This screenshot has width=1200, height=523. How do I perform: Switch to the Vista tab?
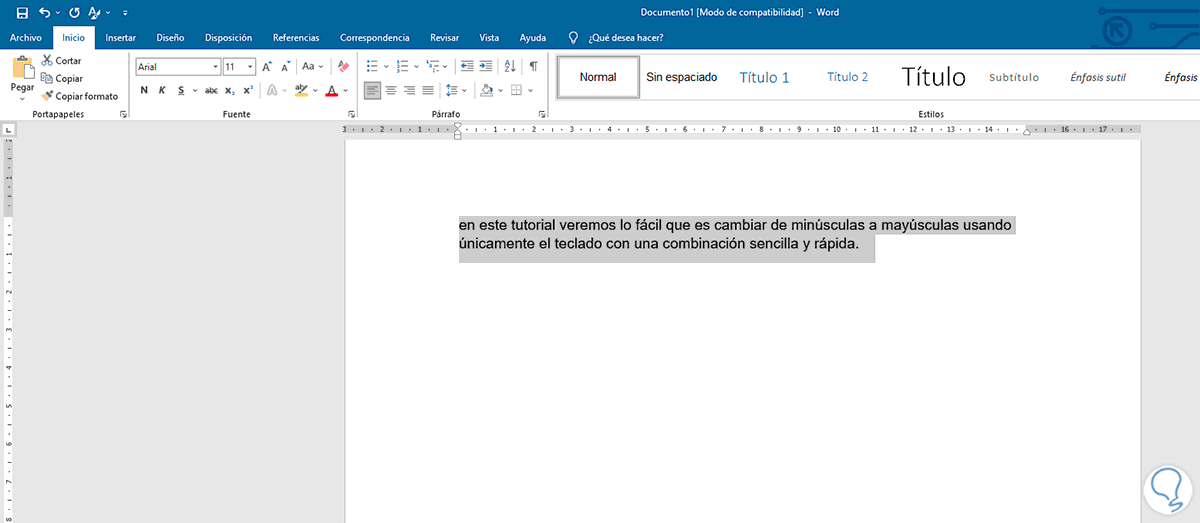(489, 38)
